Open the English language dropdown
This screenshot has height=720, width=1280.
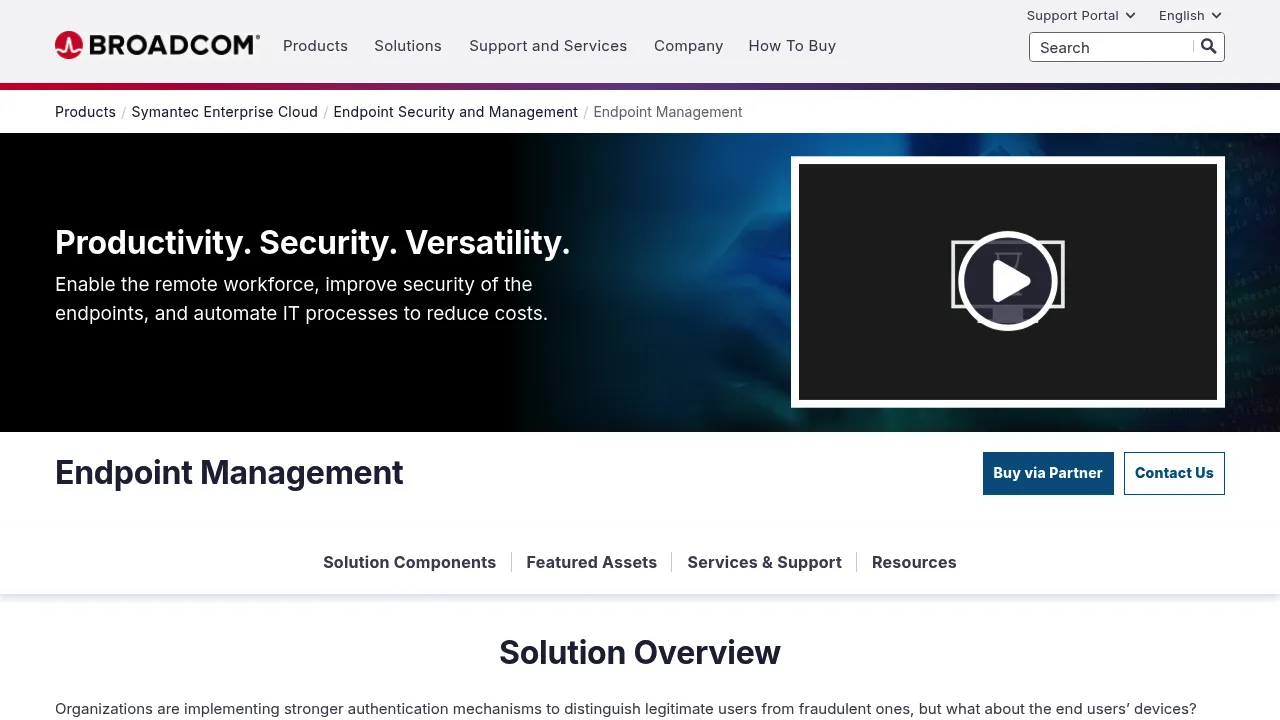1190,15
